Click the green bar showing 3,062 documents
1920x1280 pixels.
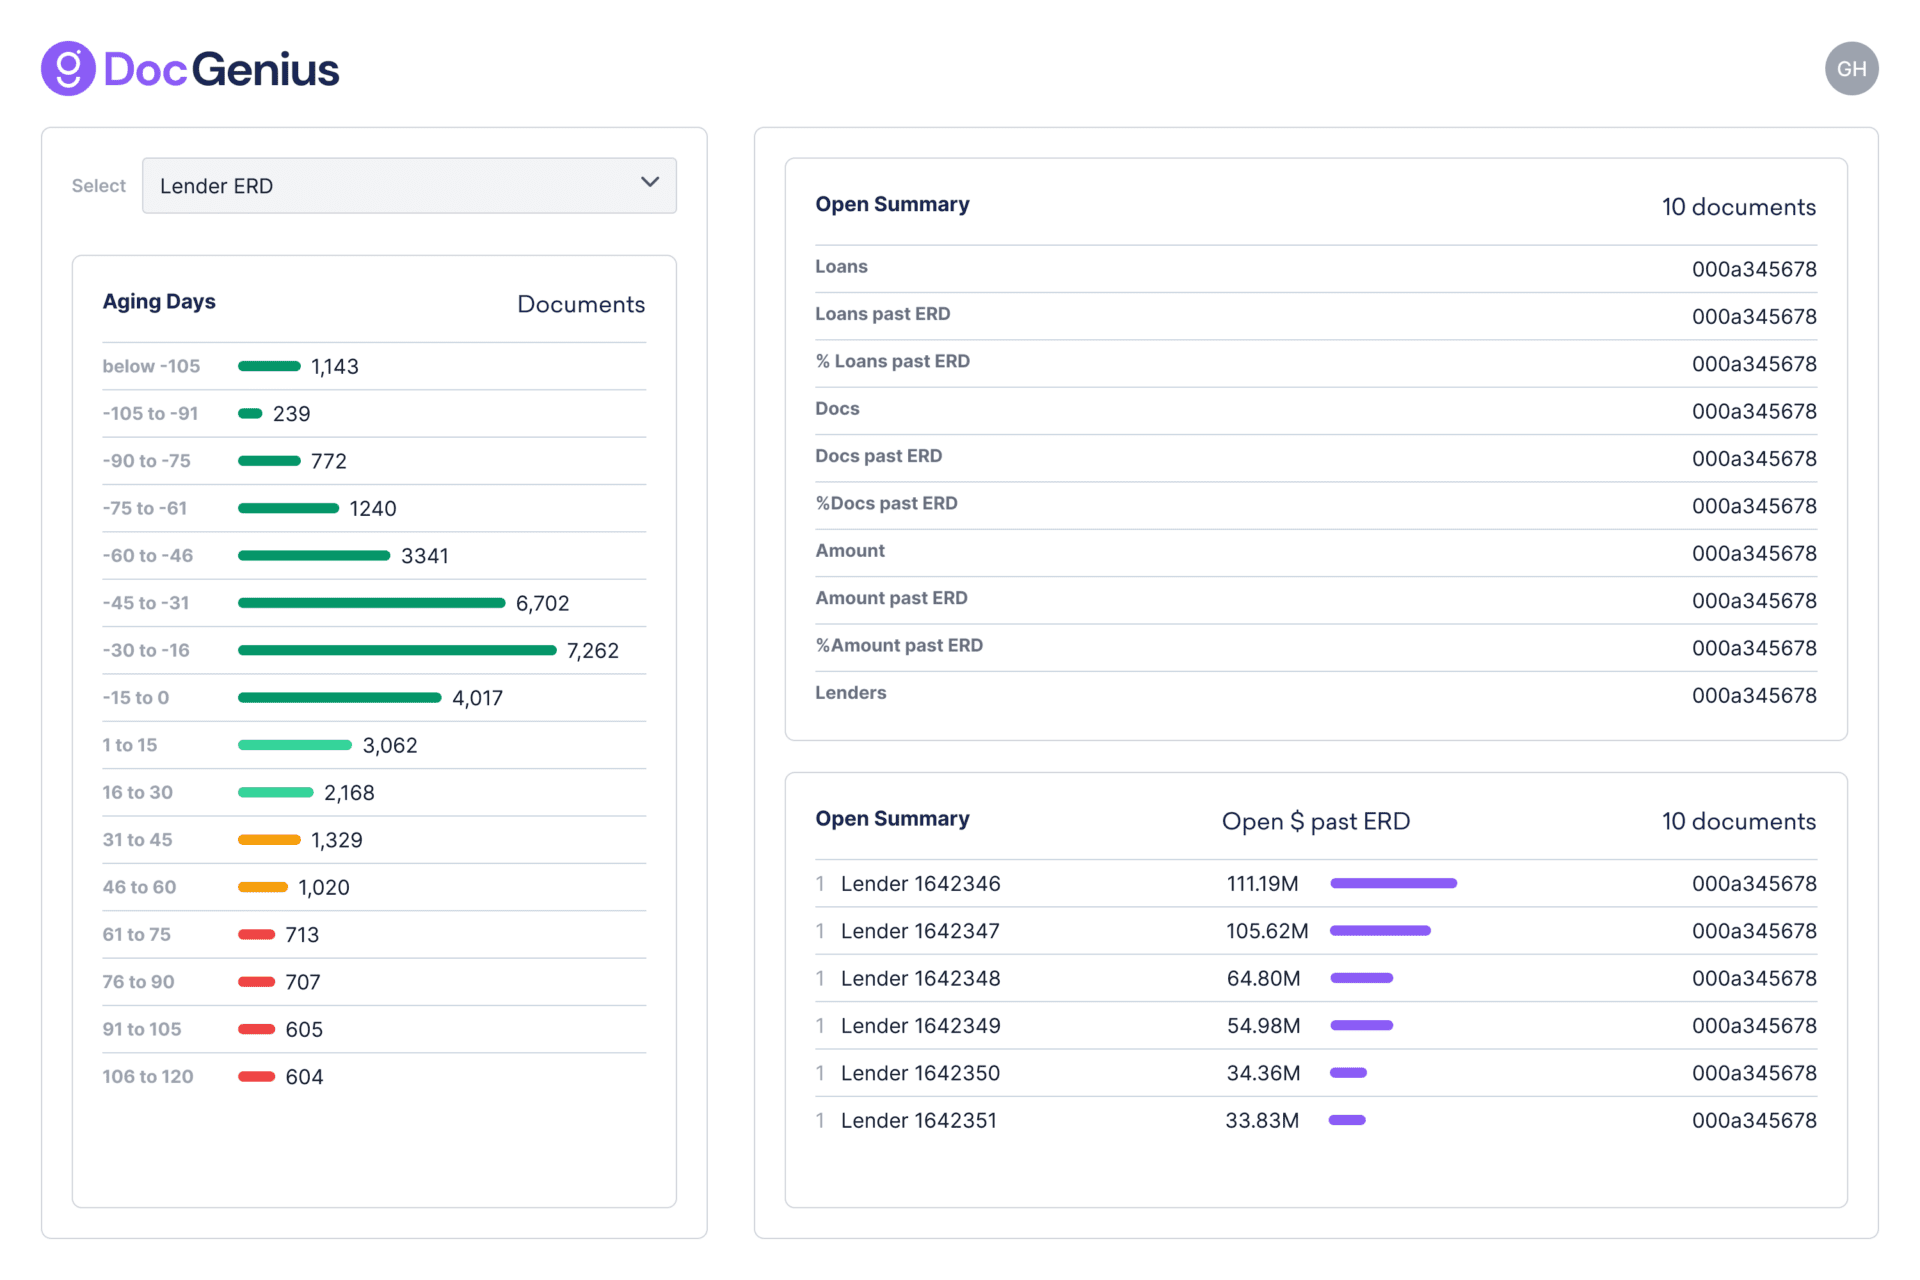tap(294, 744)
